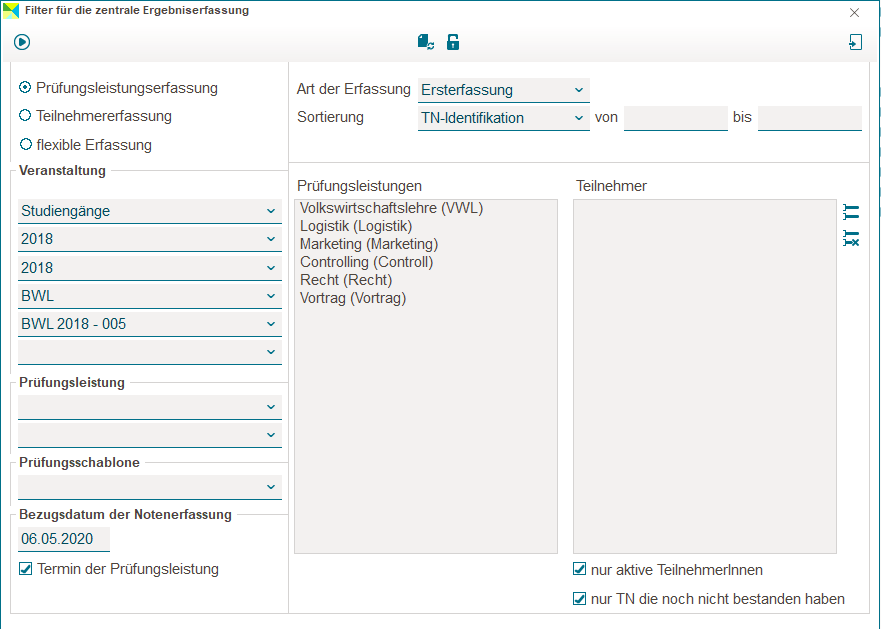Click the refresh data toolbar icon
The width and height of the screenshot is (881, 629).
[426, 42]
